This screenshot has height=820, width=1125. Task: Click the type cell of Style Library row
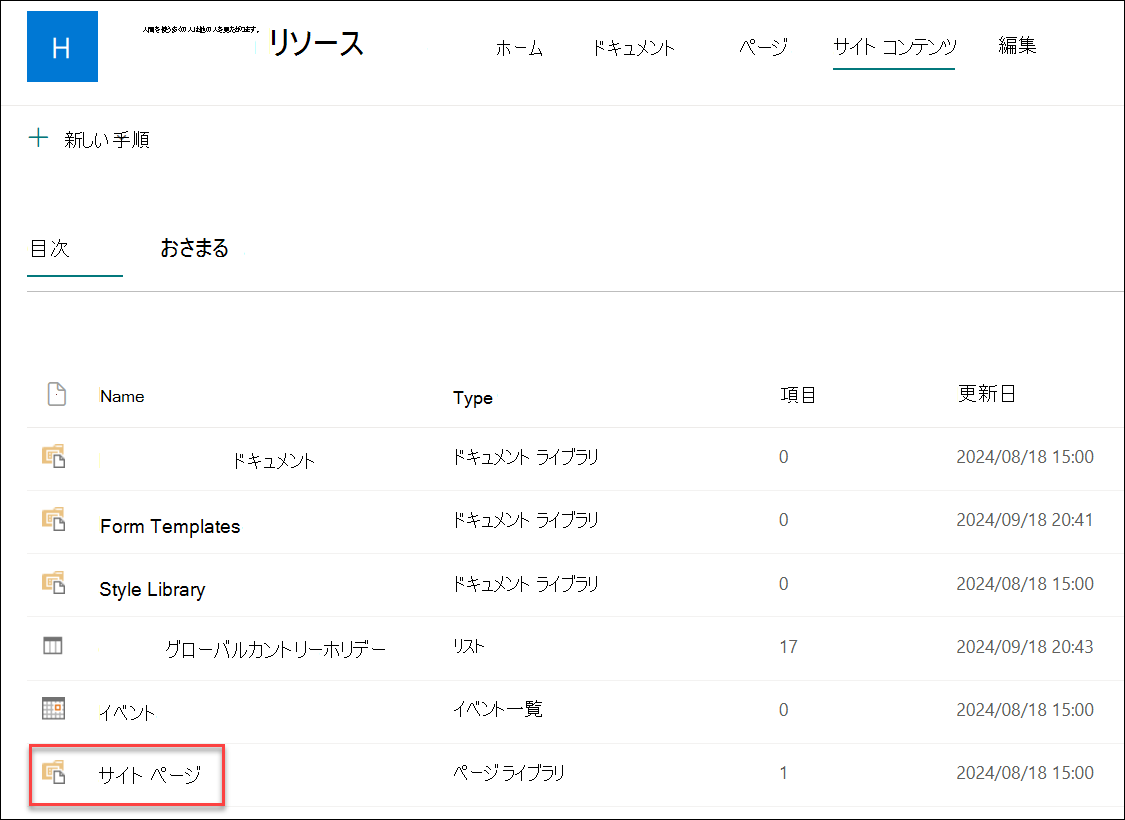coord(525,583)
